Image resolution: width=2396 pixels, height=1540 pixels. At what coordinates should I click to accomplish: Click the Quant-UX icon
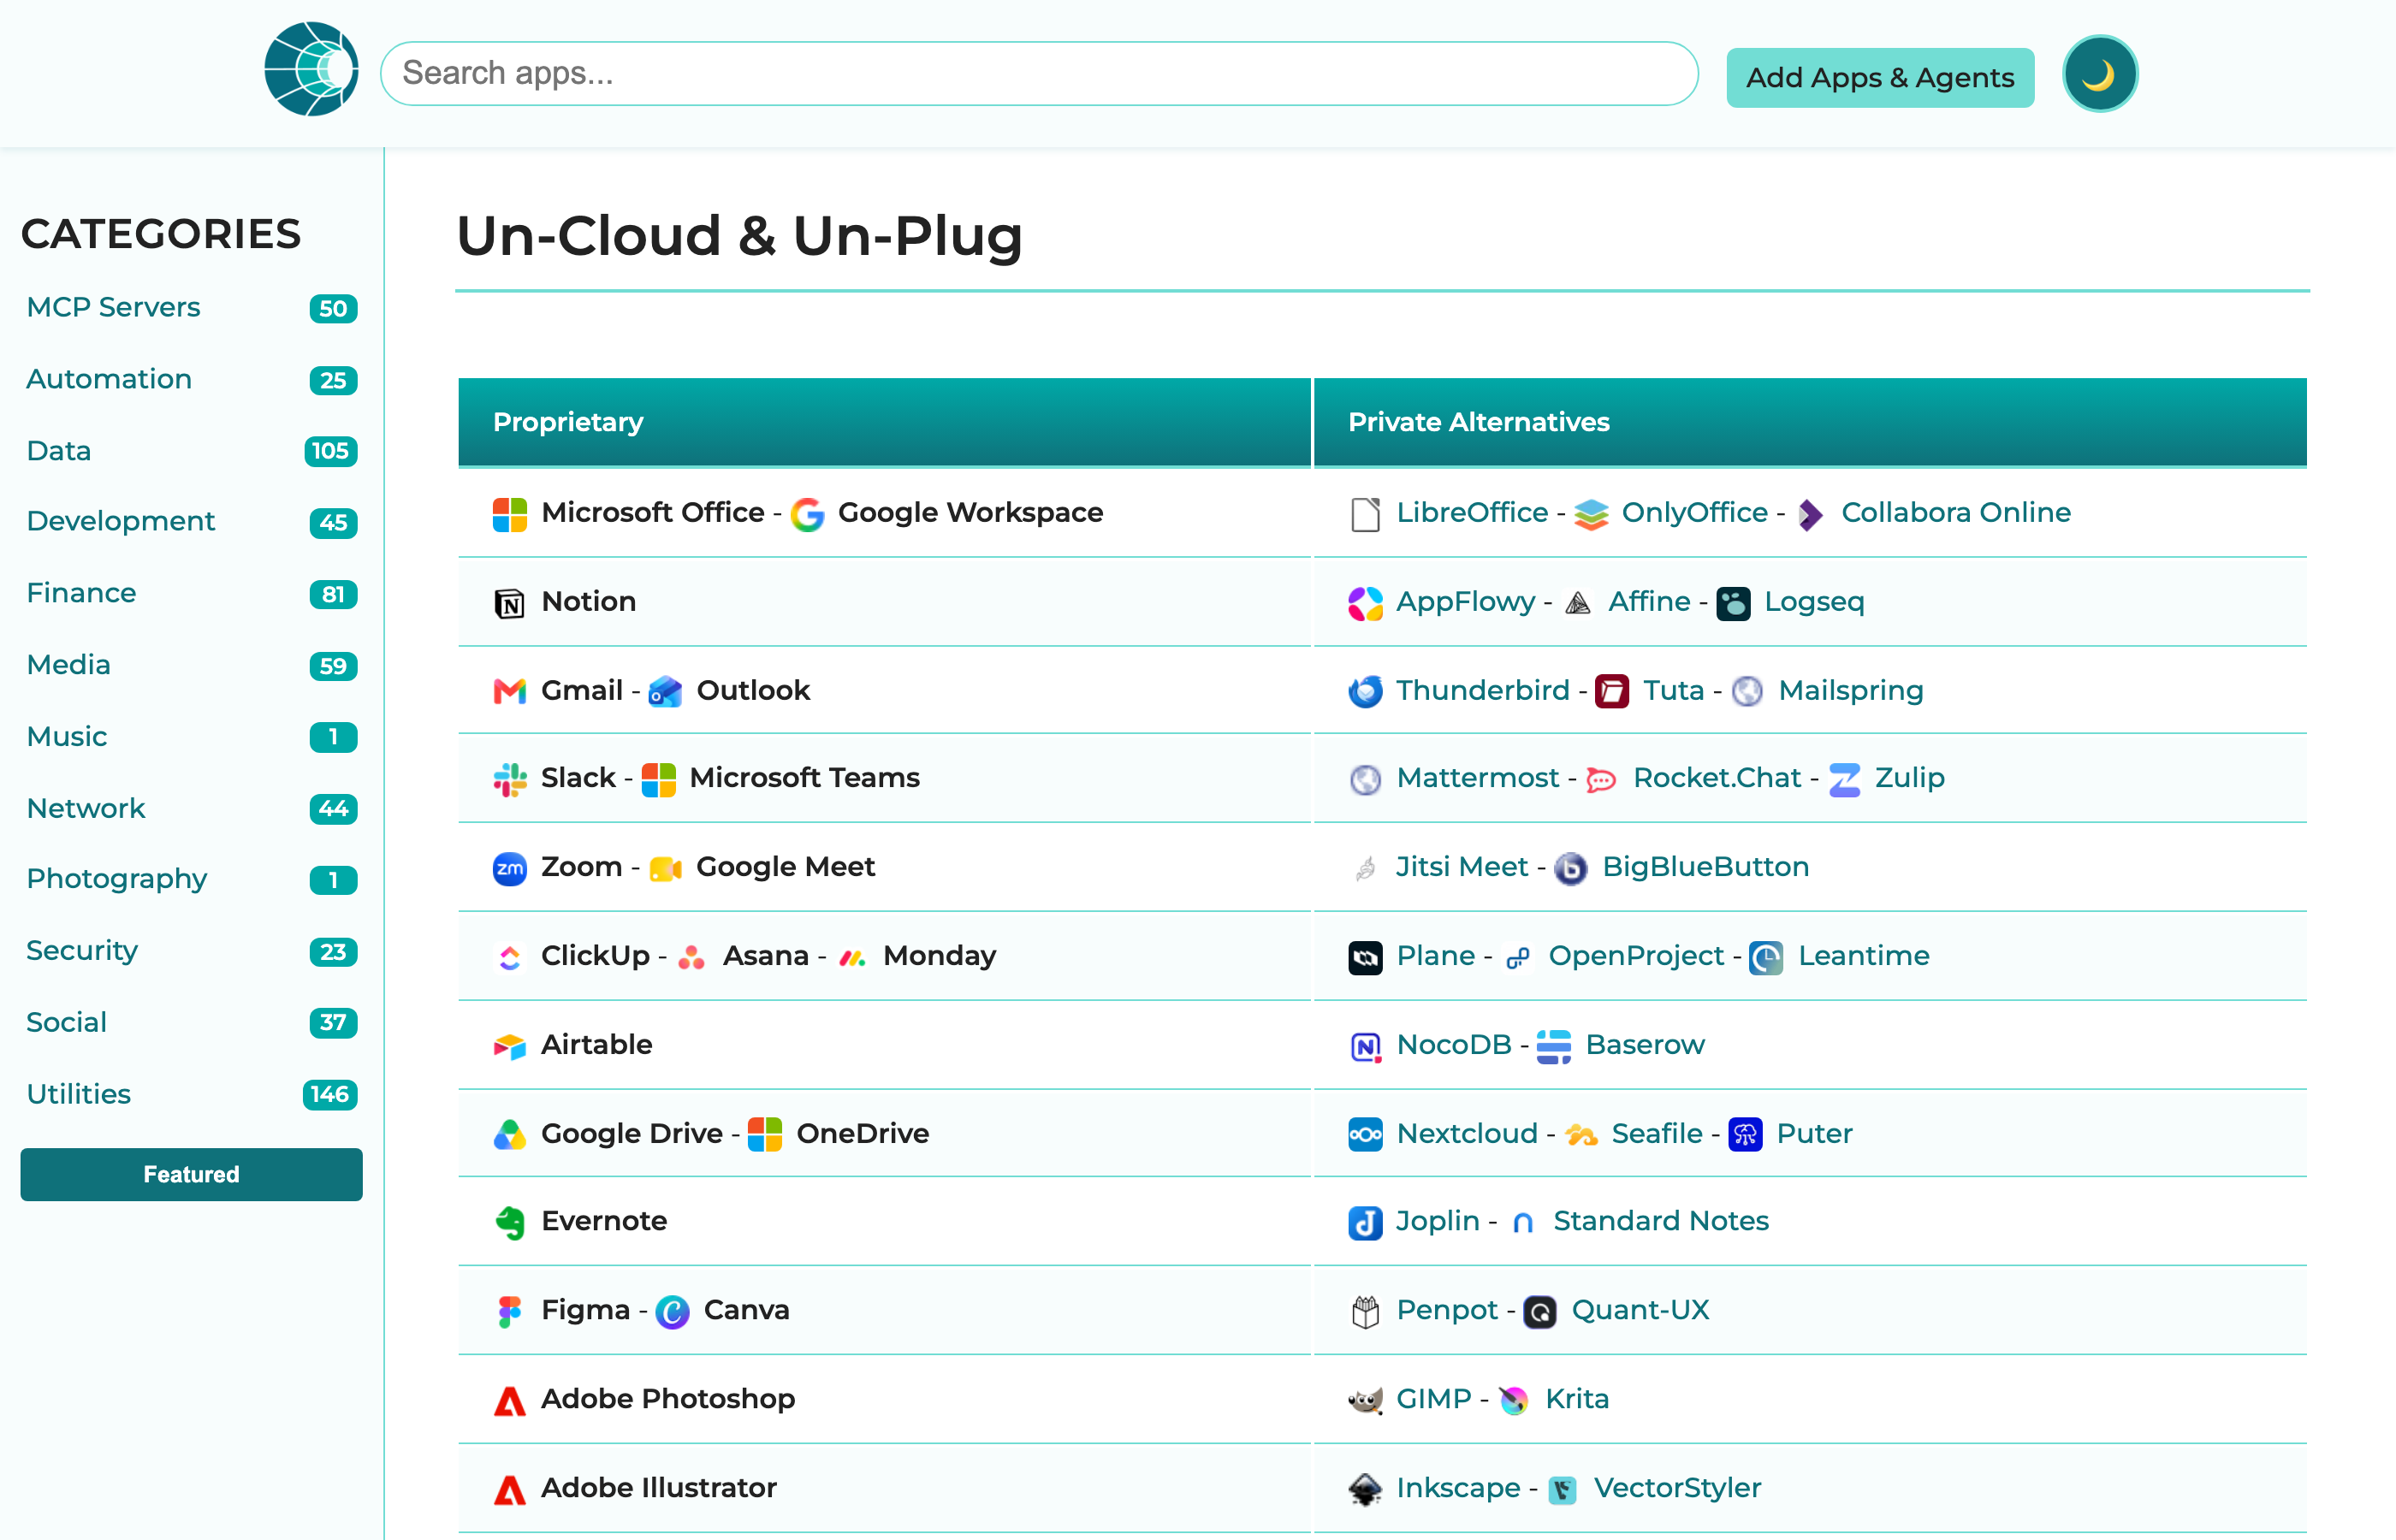pos(1540,1311)
